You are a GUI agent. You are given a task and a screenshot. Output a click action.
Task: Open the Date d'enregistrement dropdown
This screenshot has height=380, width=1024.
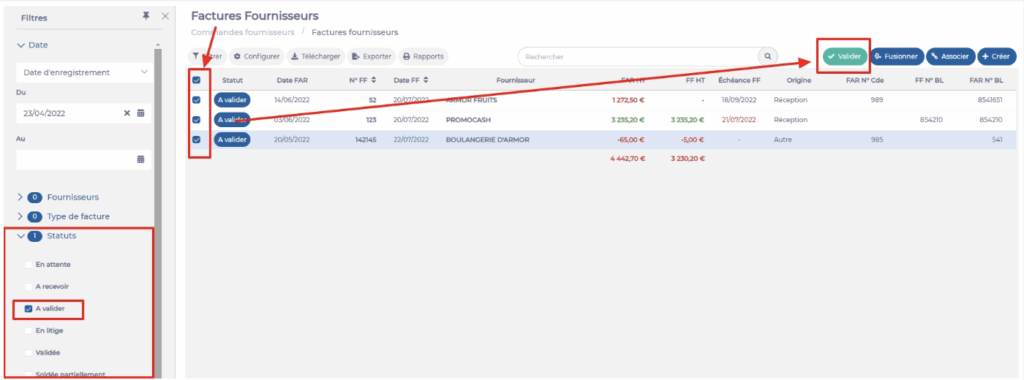(x=84, y=72)
